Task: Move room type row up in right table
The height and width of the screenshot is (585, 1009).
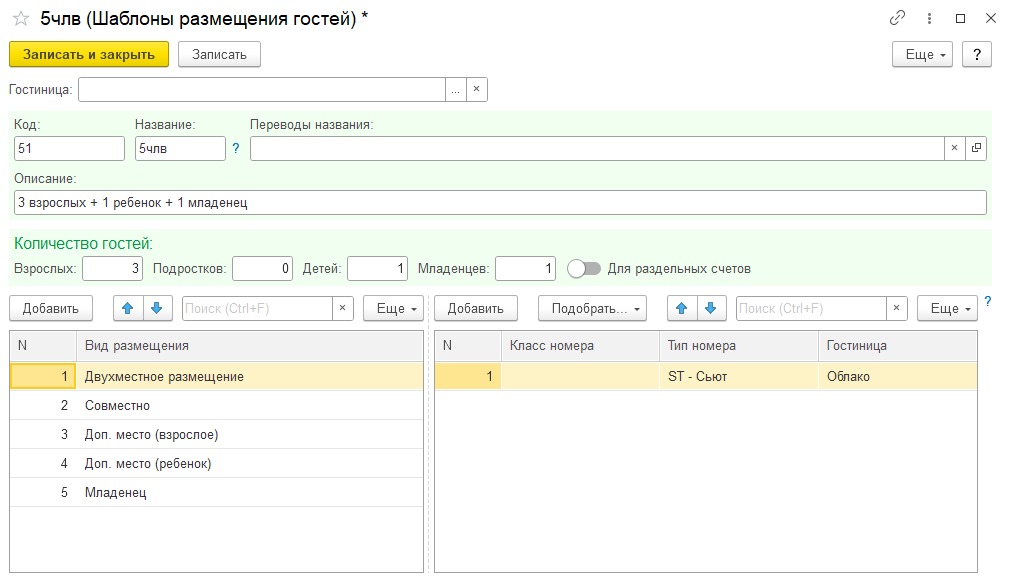Action: [682, 308]
